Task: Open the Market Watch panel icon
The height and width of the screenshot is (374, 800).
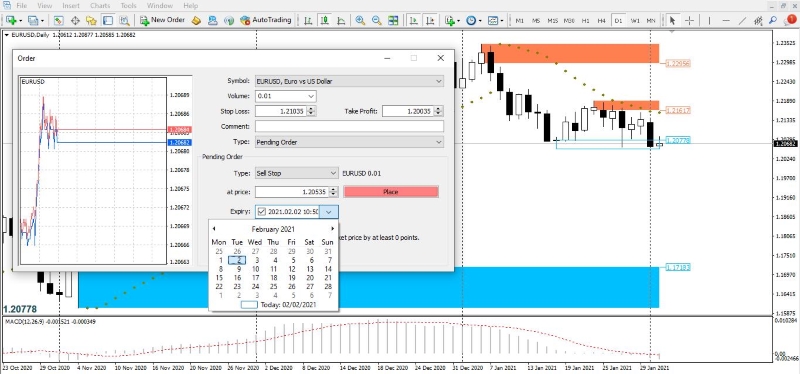Action: (x=58, y=20)
